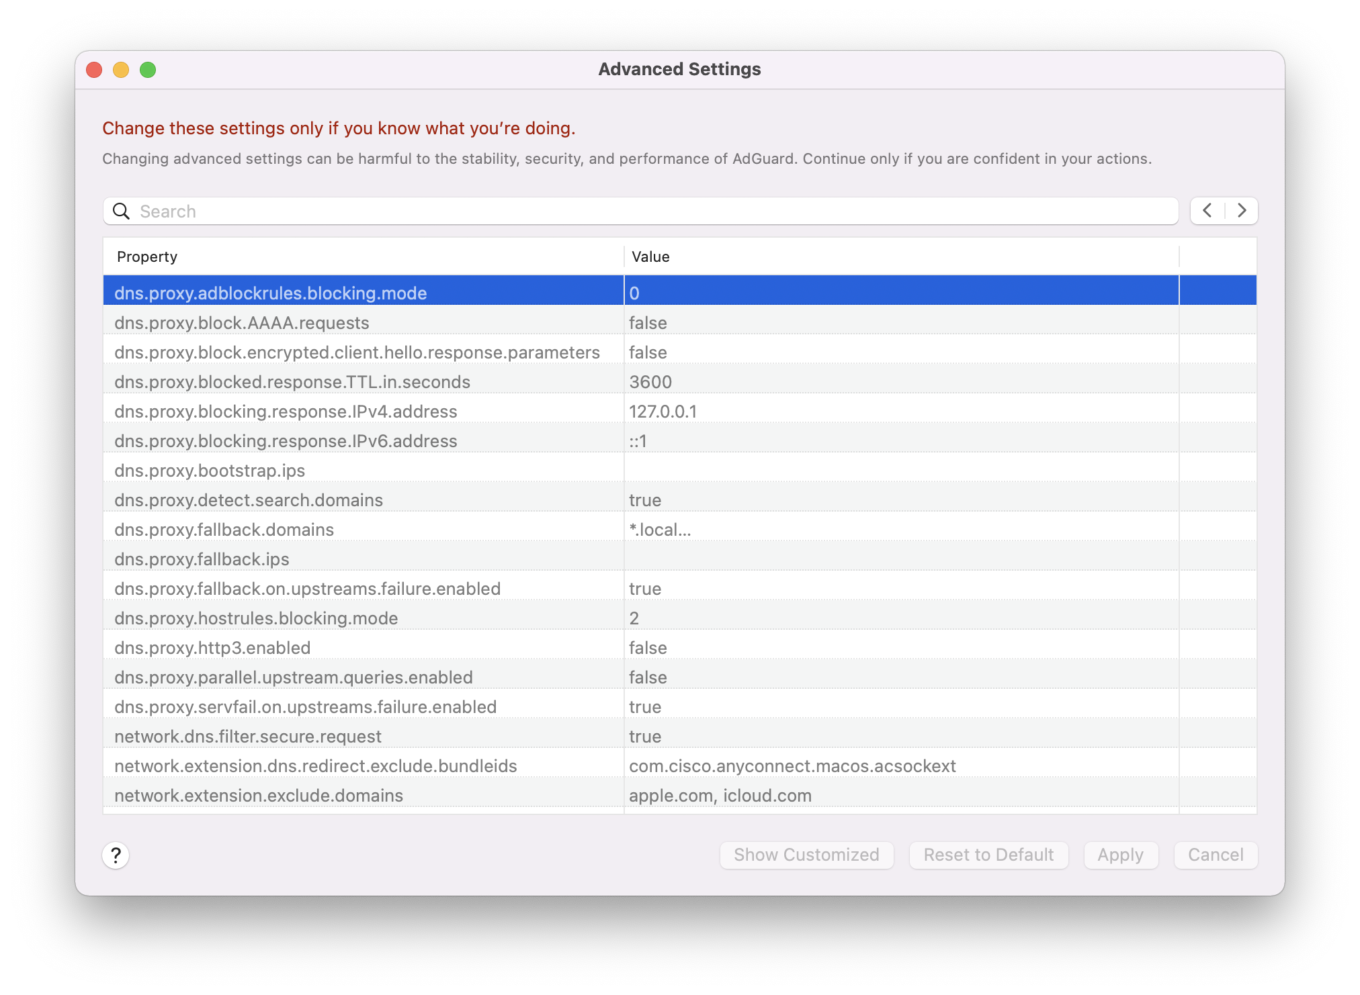Click the Property column header
Viewport: 1360px width, 995px height.
[146, 256]
